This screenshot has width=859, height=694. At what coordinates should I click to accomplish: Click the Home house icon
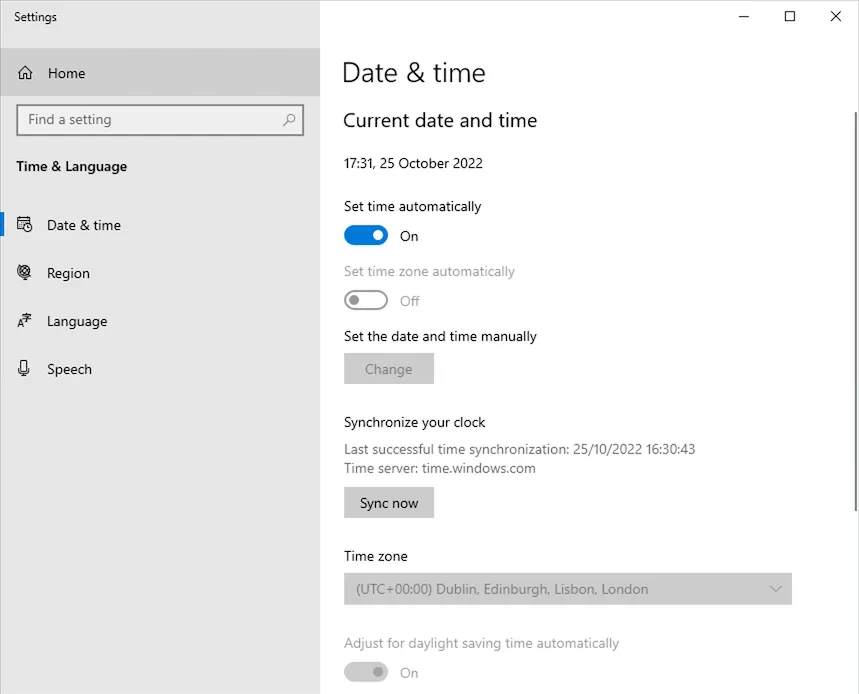25,73
